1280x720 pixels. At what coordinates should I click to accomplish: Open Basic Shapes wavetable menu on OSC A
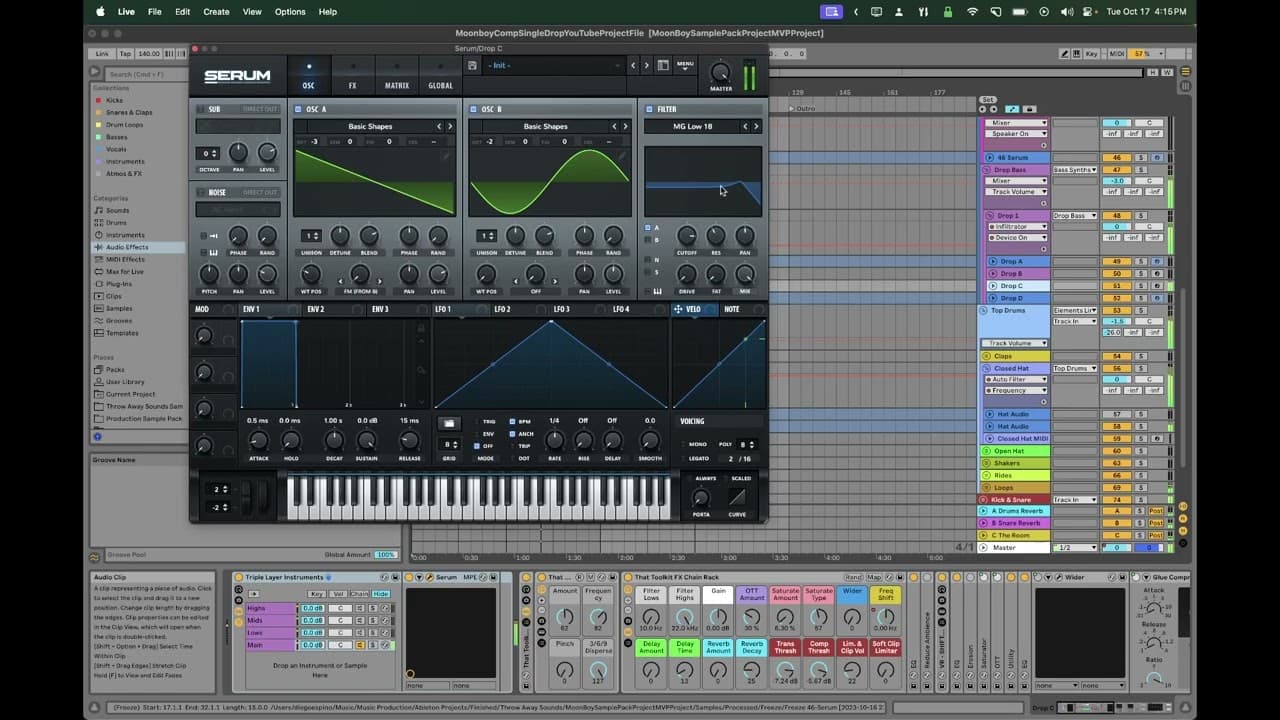coord(370,126)
